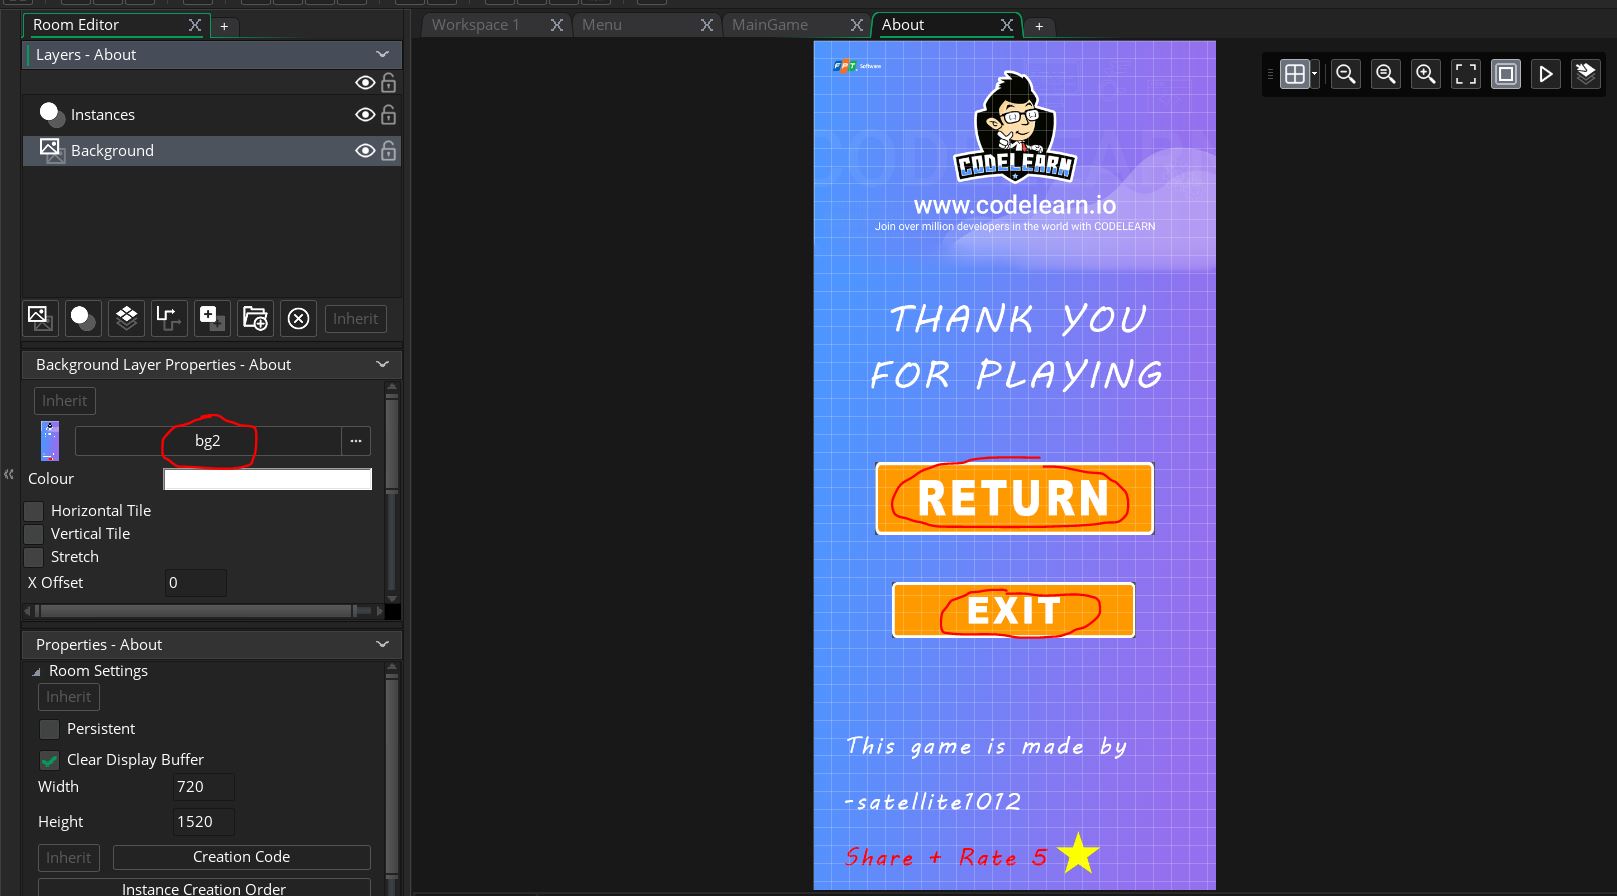Create a new background layer

[x=40, y=319]
